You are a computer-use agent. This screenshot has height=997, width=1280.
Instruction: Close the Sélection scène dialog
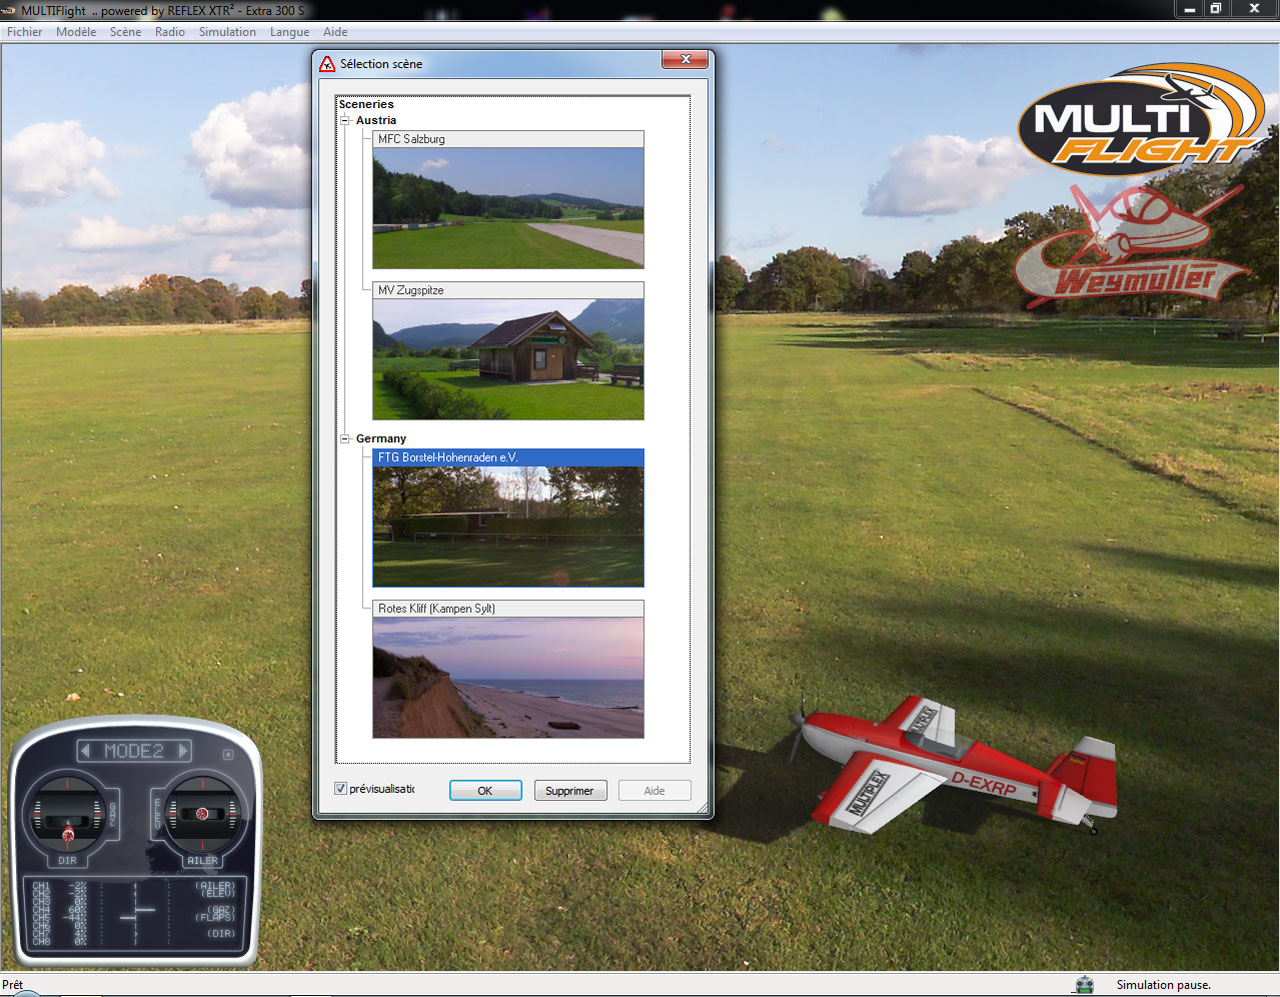point(685,59)
